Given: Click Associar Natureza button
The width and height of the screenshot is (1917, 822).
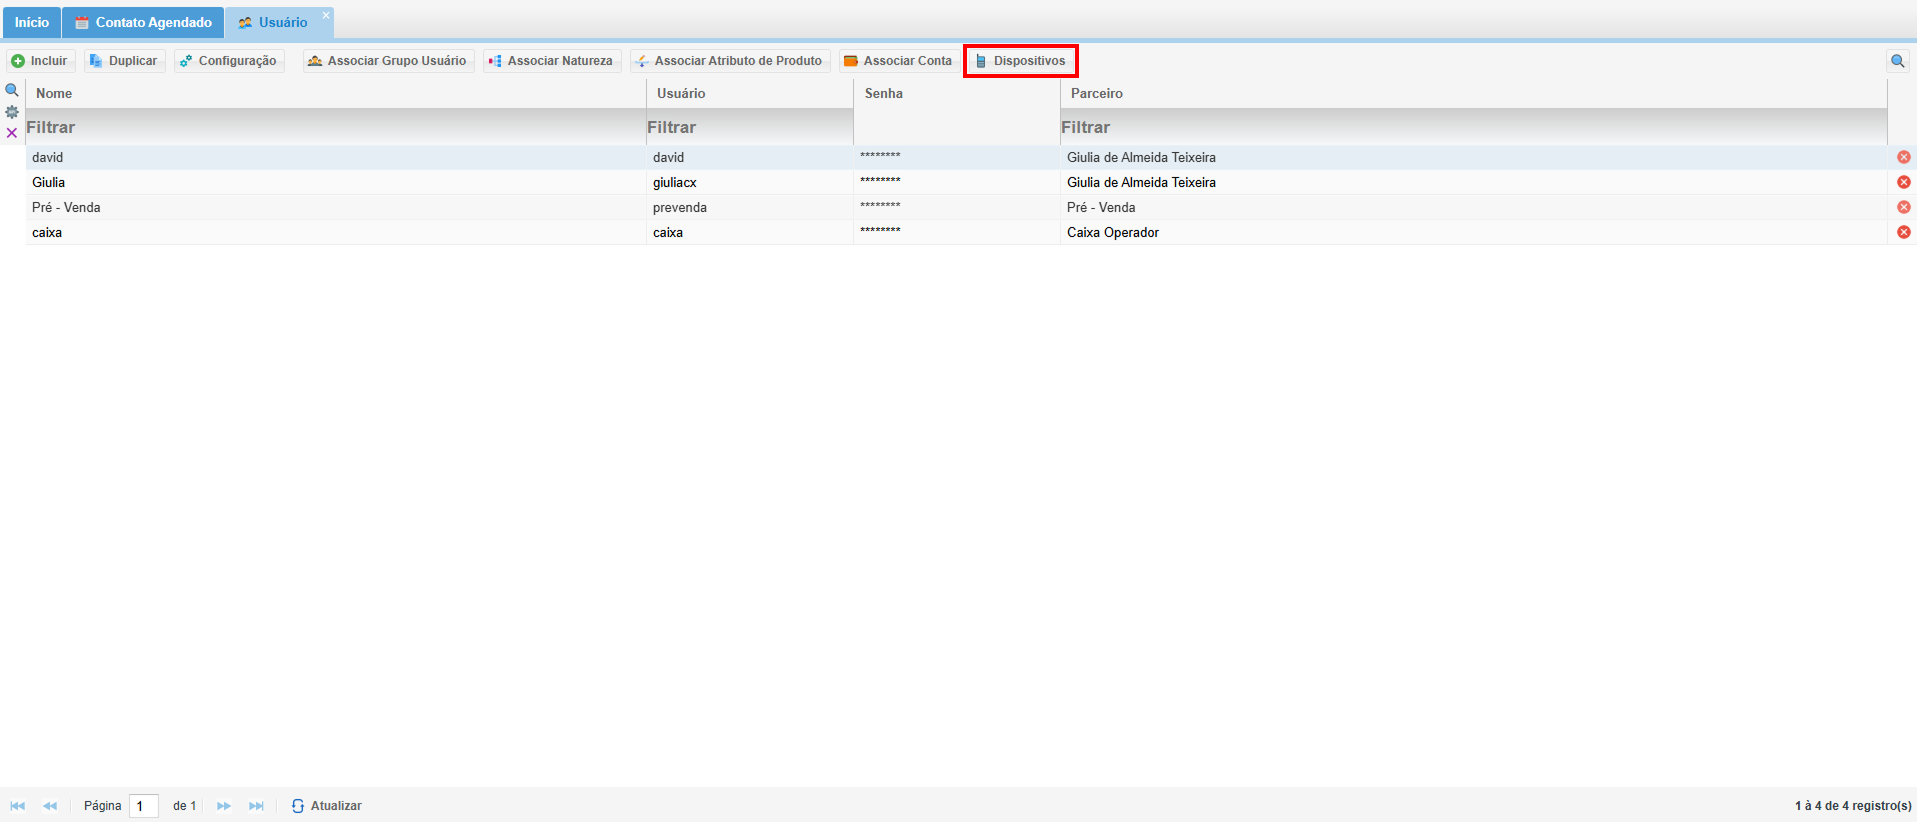Looking at the screenshot, I should pyautogui.click(x=551, y=61).
